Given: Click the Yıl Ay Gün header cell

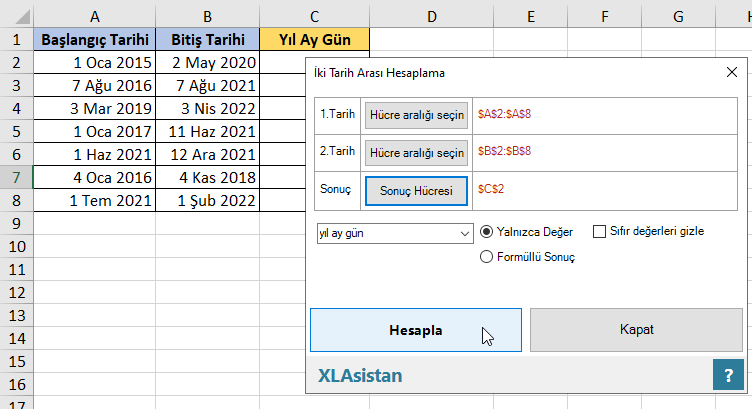Looking at the screenshot, I should [x=315, y=39].
